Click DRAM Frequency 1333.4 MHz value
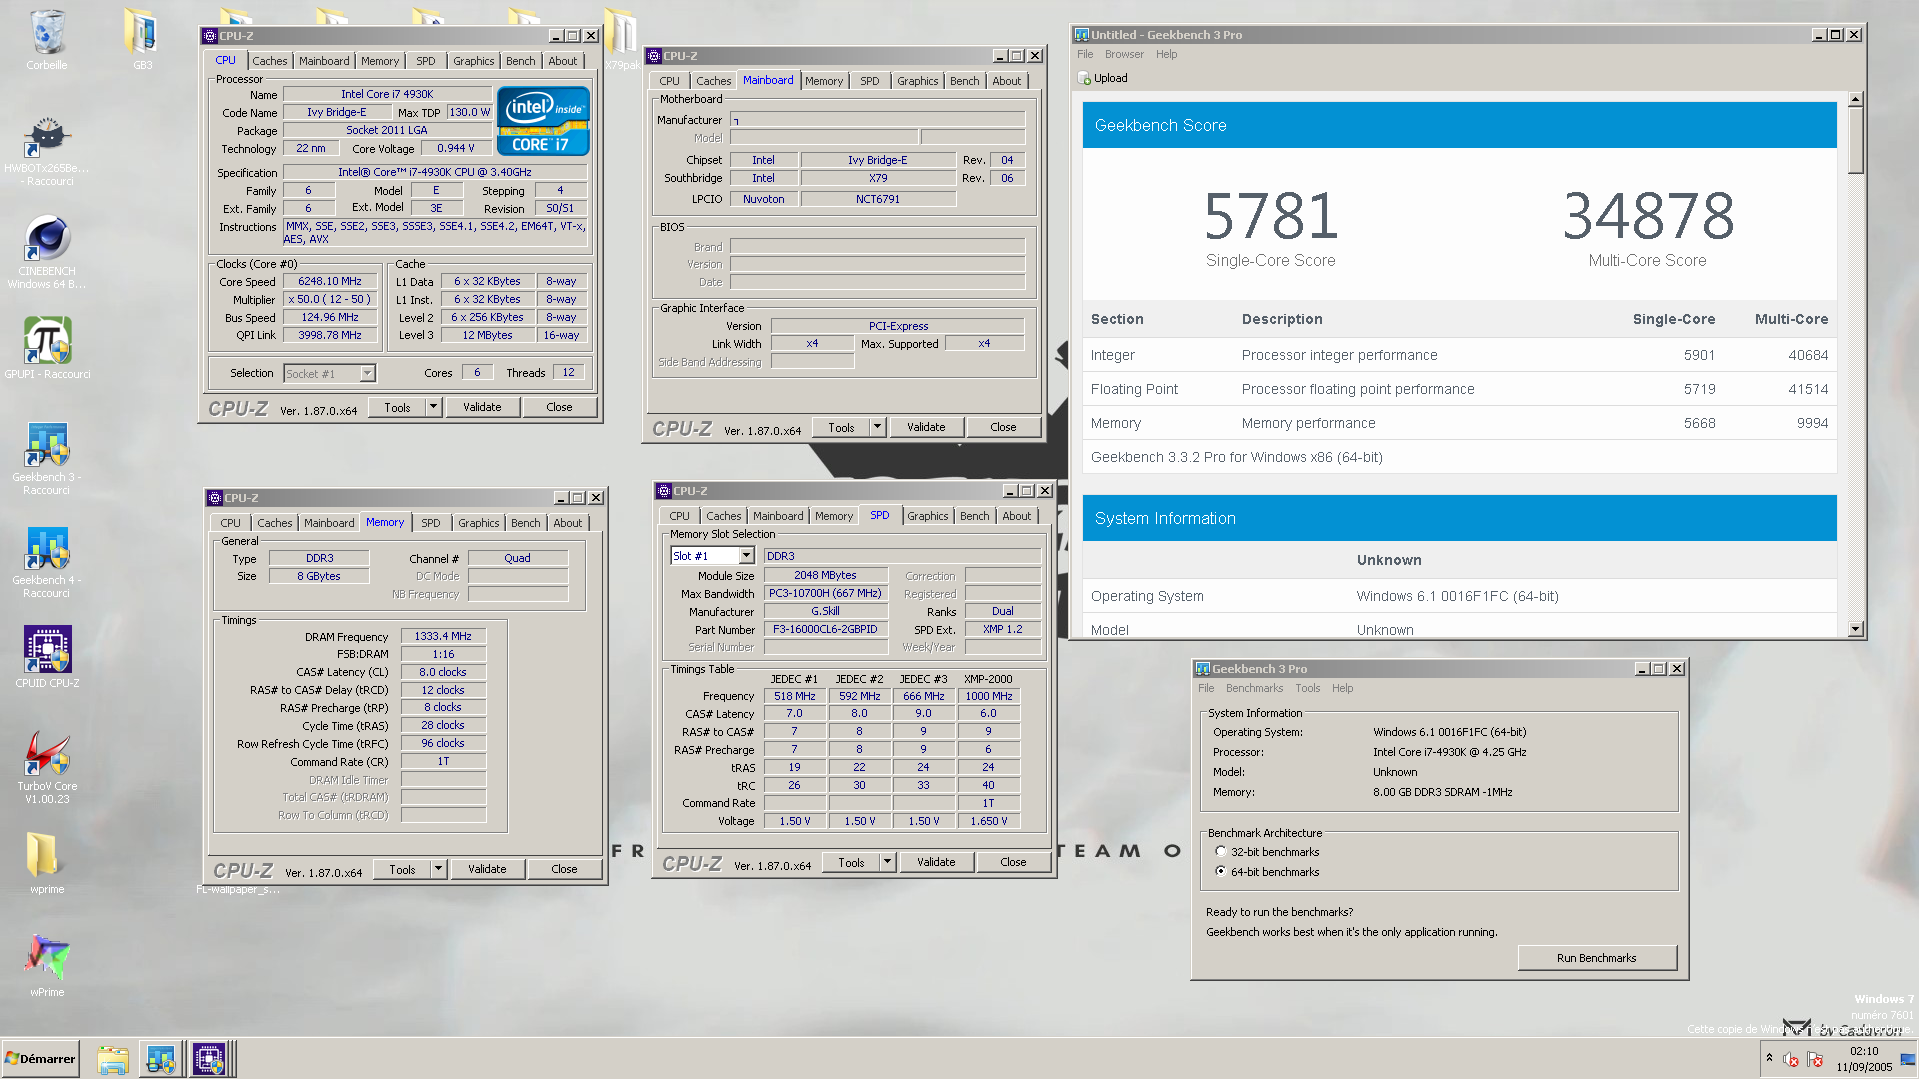This screenshot has height=1079, width=1919. click(x=443, y=636)
